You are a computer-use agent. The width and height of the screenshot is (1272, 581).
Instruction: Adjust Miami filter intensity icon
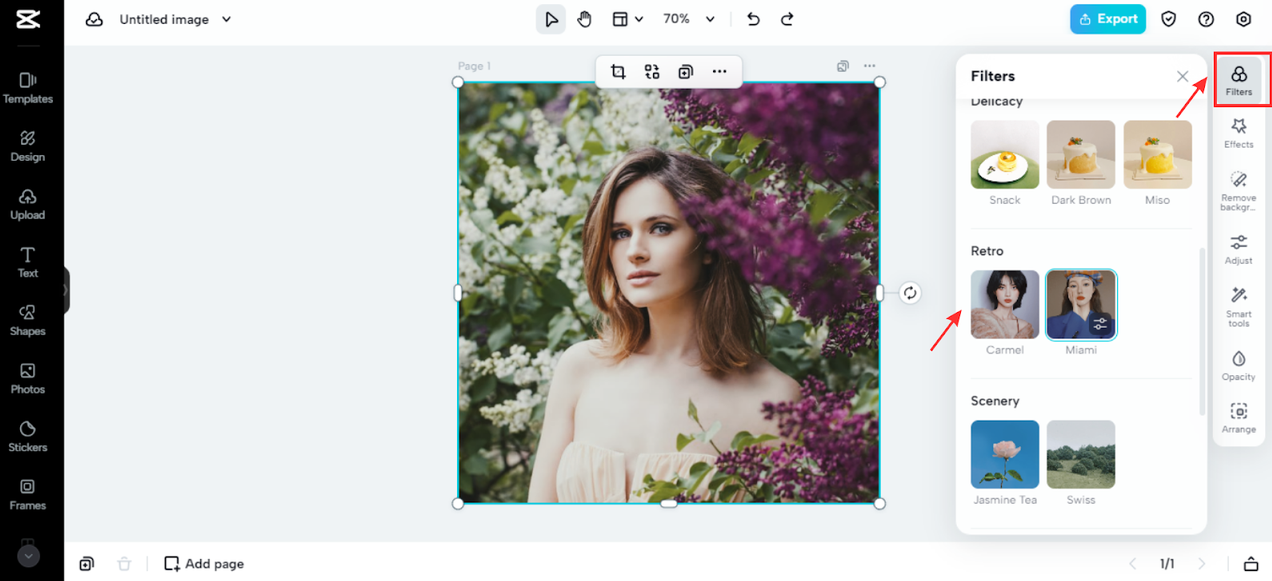pos(1101,324)
